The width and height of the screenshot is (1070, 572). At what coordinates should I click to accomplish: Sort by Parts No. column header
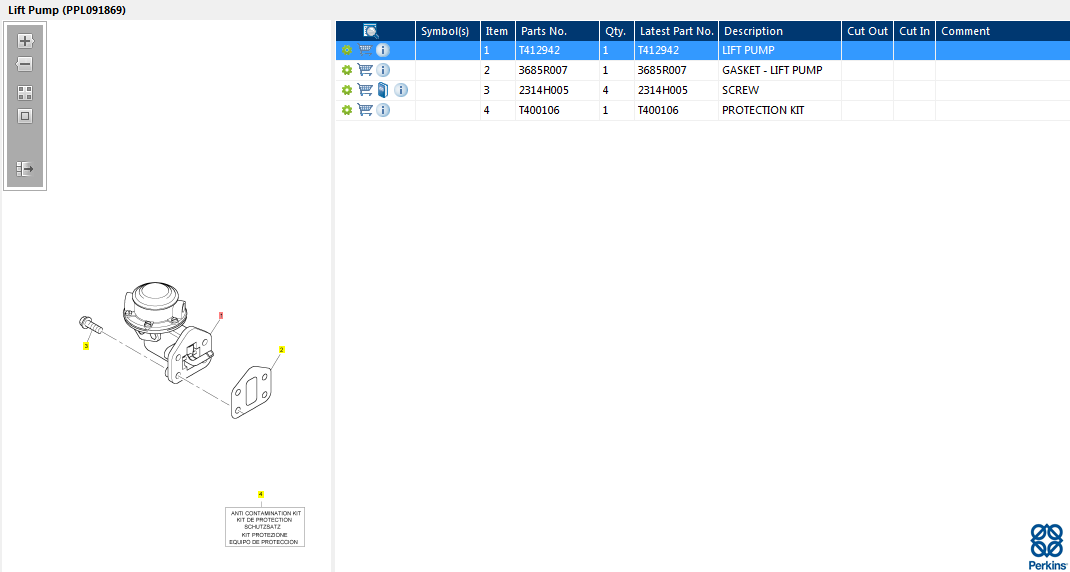(556, 31)
